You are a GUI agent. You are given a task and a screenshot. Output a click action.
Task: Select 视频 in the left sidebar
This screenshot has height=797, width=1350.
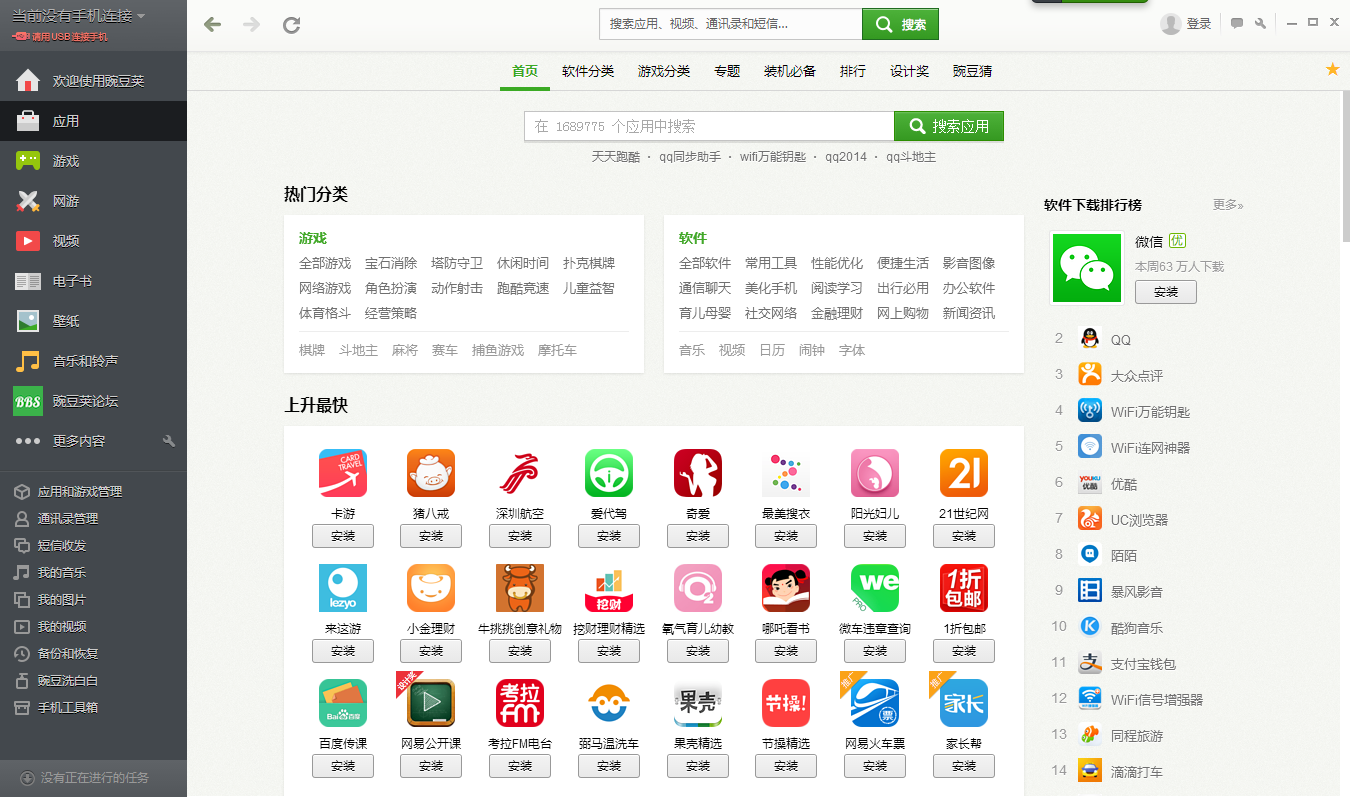(93, 241)
